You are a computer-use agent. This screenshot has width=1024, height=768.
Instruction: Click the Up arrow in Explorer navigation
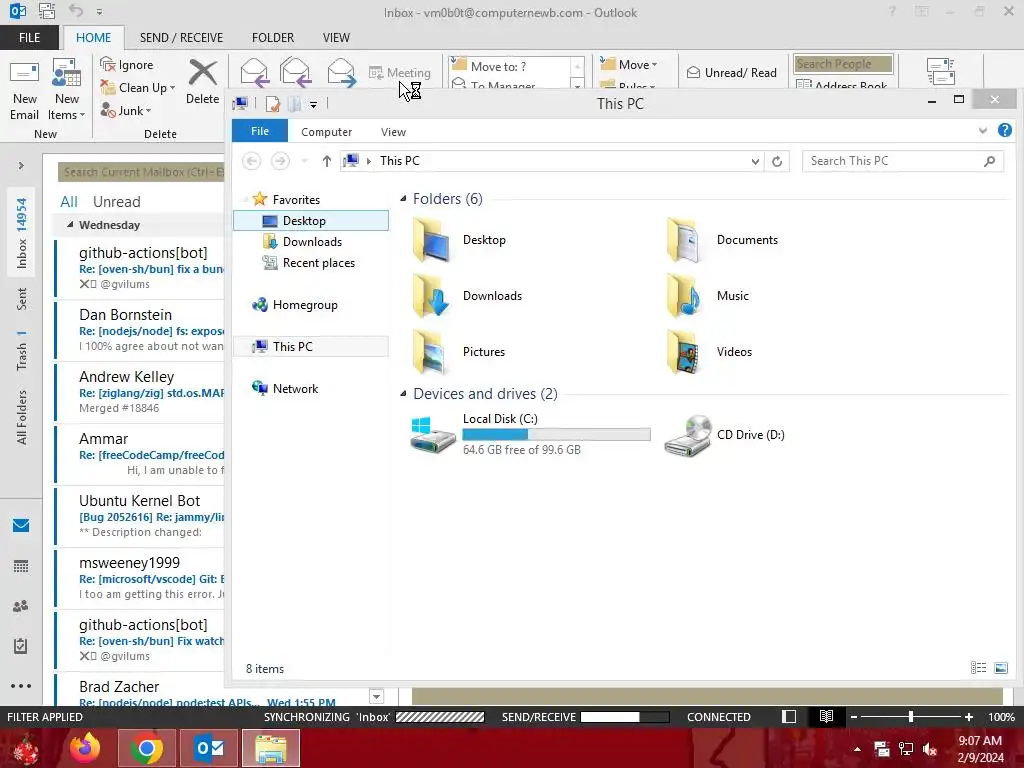click(x=327, y=161)
